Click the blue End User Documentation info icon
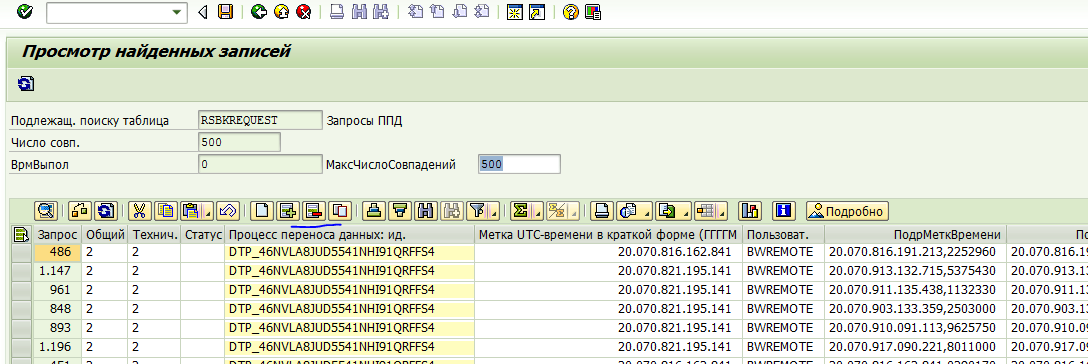1088x364 pixels. tap(784, 210)
